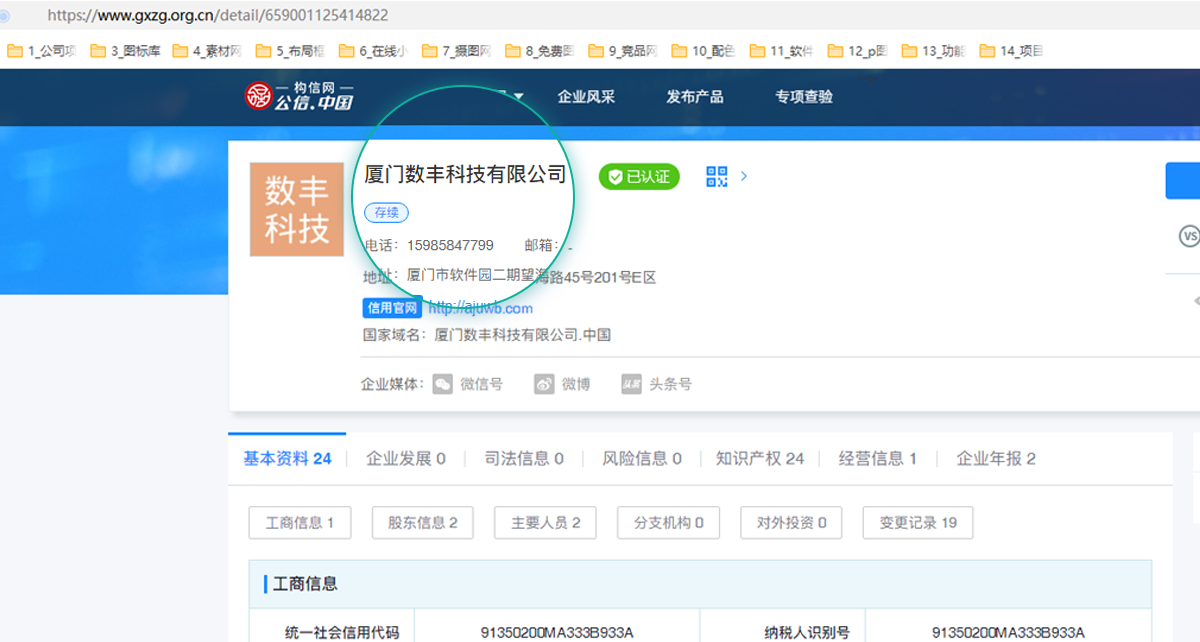Click the green 已认证 verified badge
This screenshot has height=642, width=1200.
[x=639, y=177]
